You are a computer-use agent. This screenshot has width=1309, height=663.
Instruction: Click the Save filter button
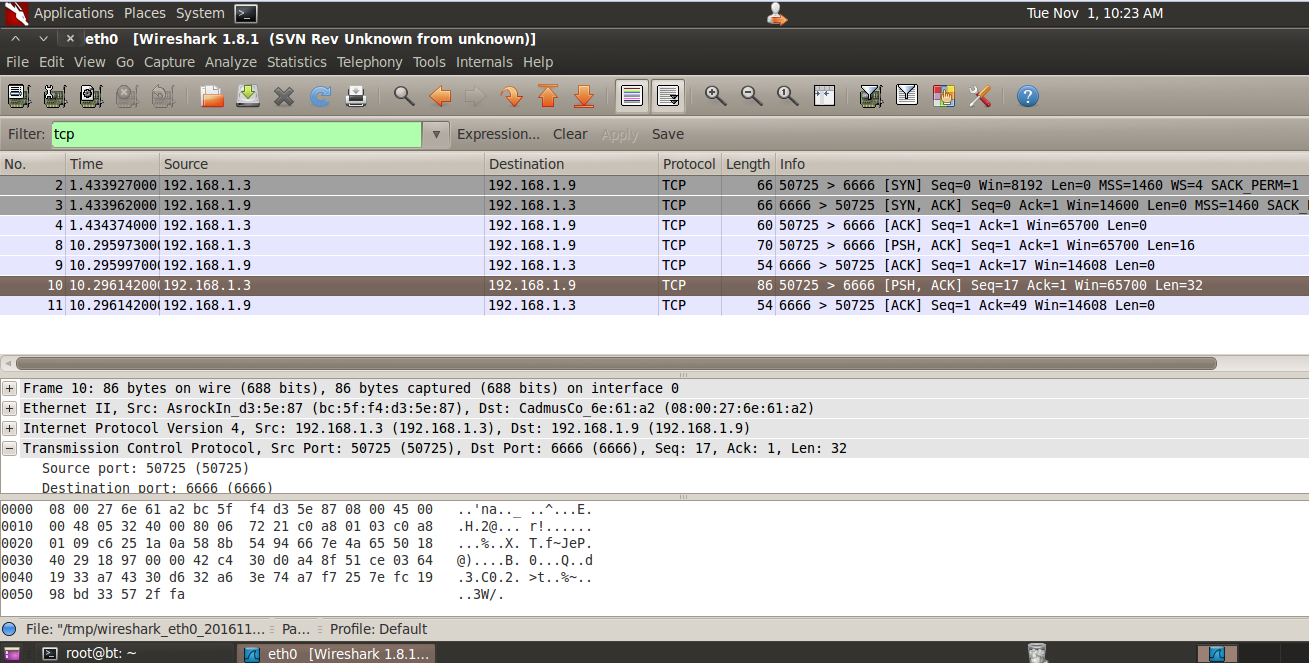668,134
